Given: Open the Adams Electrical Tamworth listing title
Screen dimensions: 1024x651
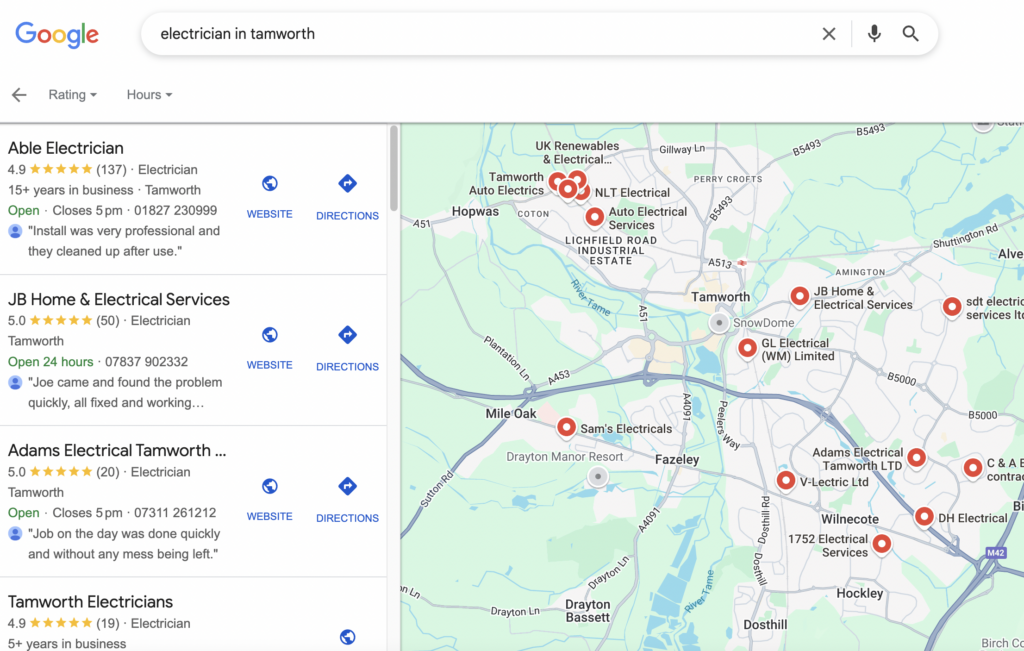Looking at the screenshot, I should (x=118, y=451).
